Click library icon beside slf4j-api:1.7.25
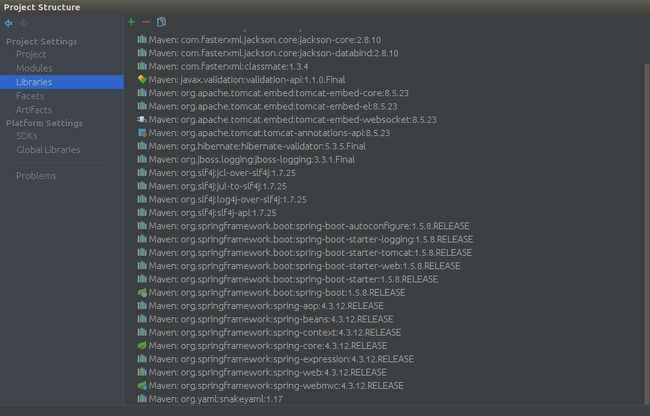The image size is (650, 416). point(142,213)
